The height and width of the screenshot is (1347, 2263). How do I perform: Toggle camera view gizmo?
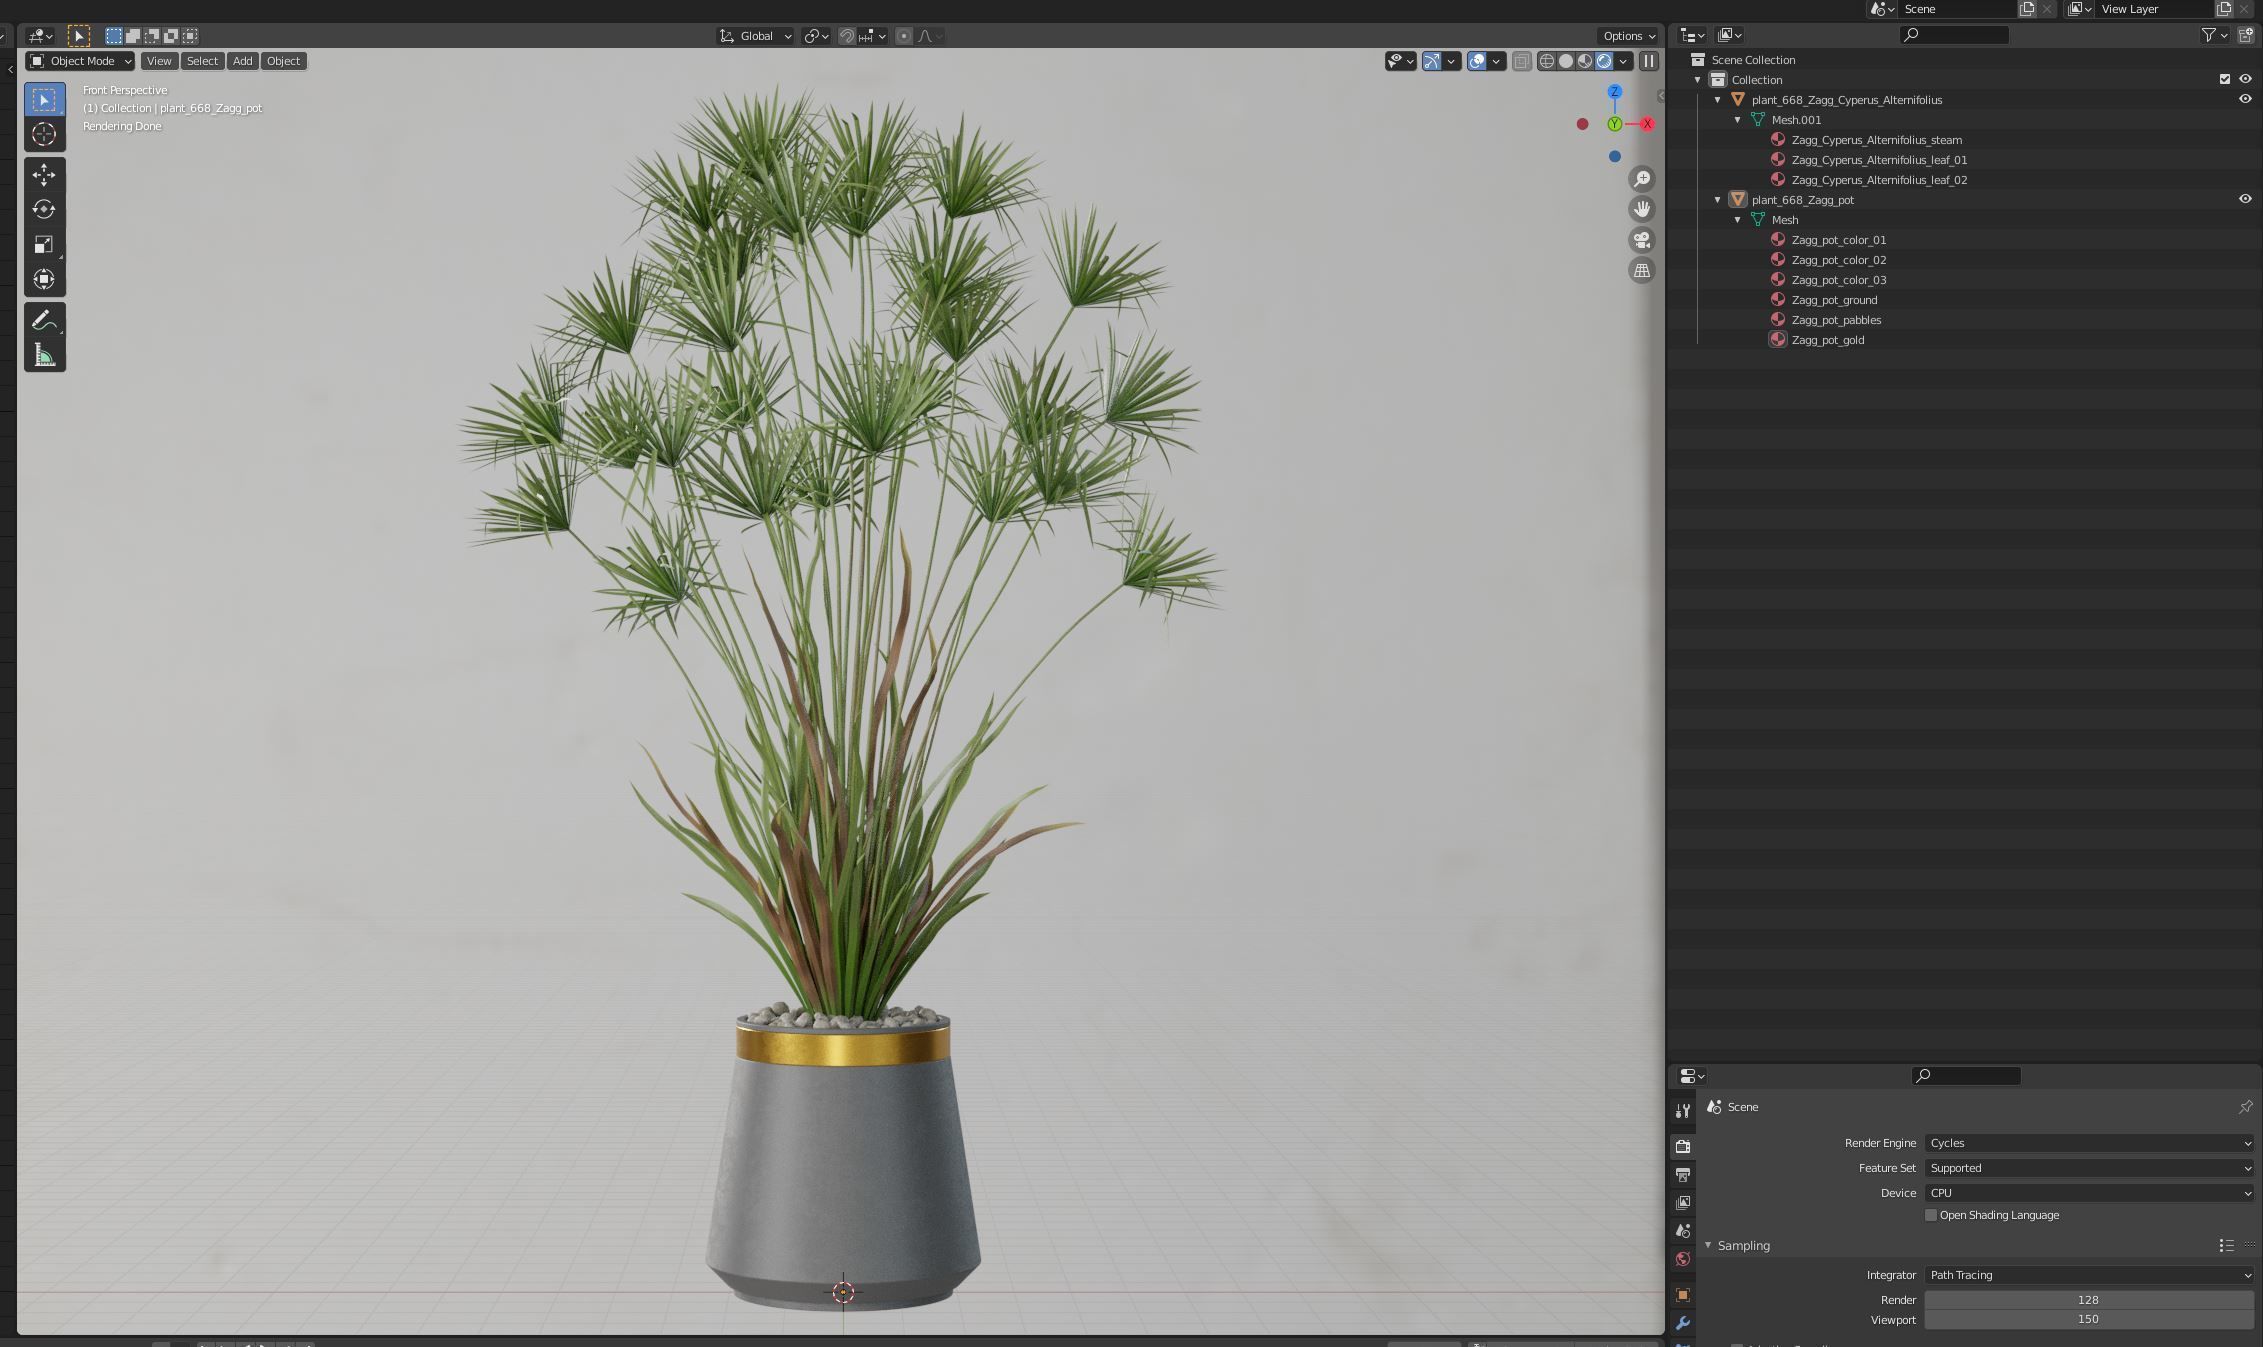coord(1642,240)
